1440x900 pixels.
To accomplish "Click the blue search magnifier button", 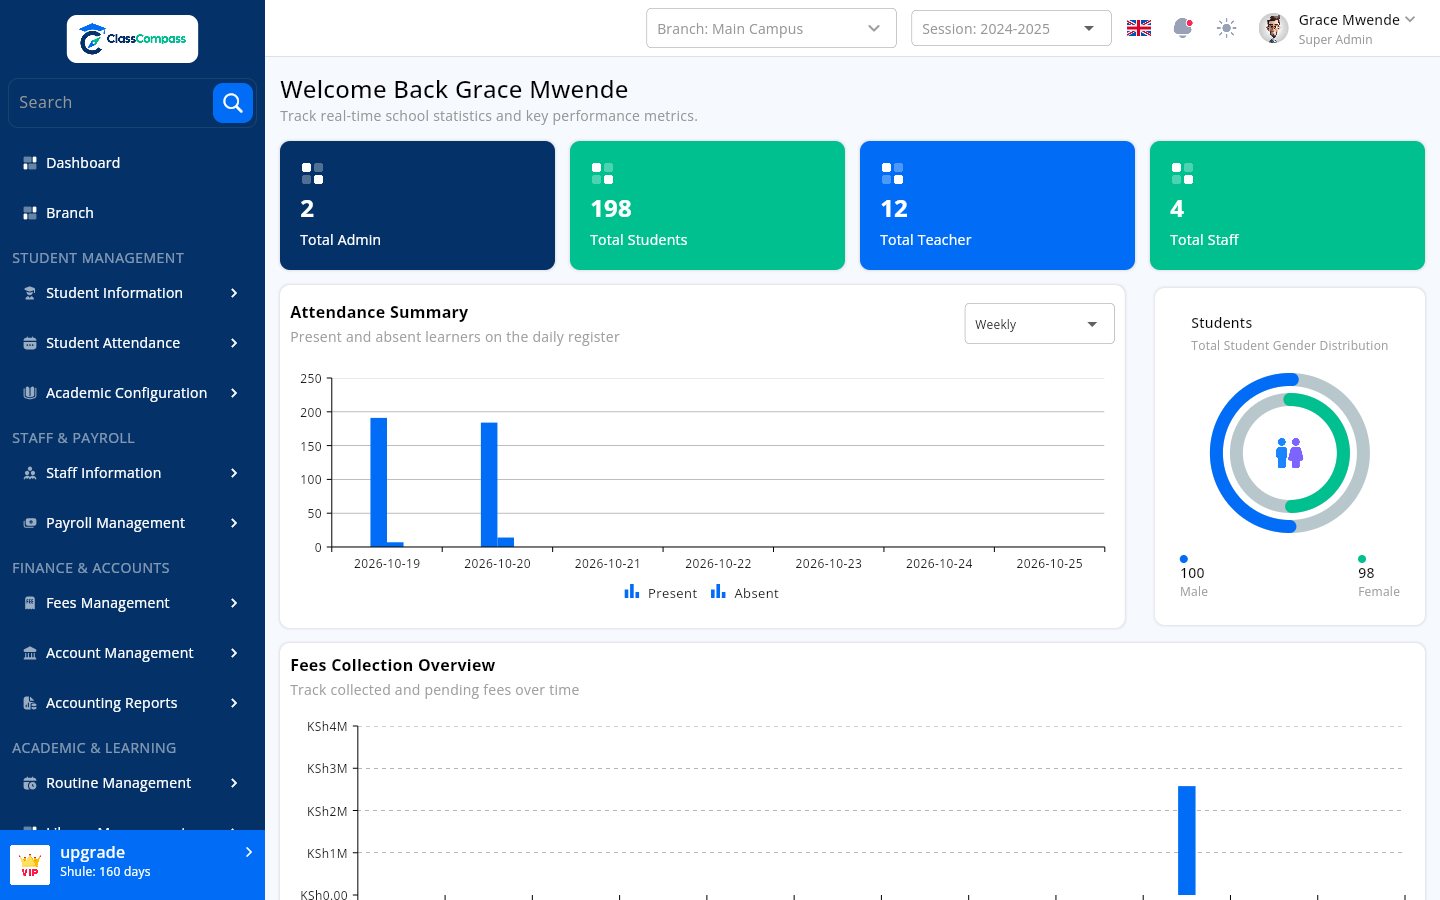I will [233, 103].
